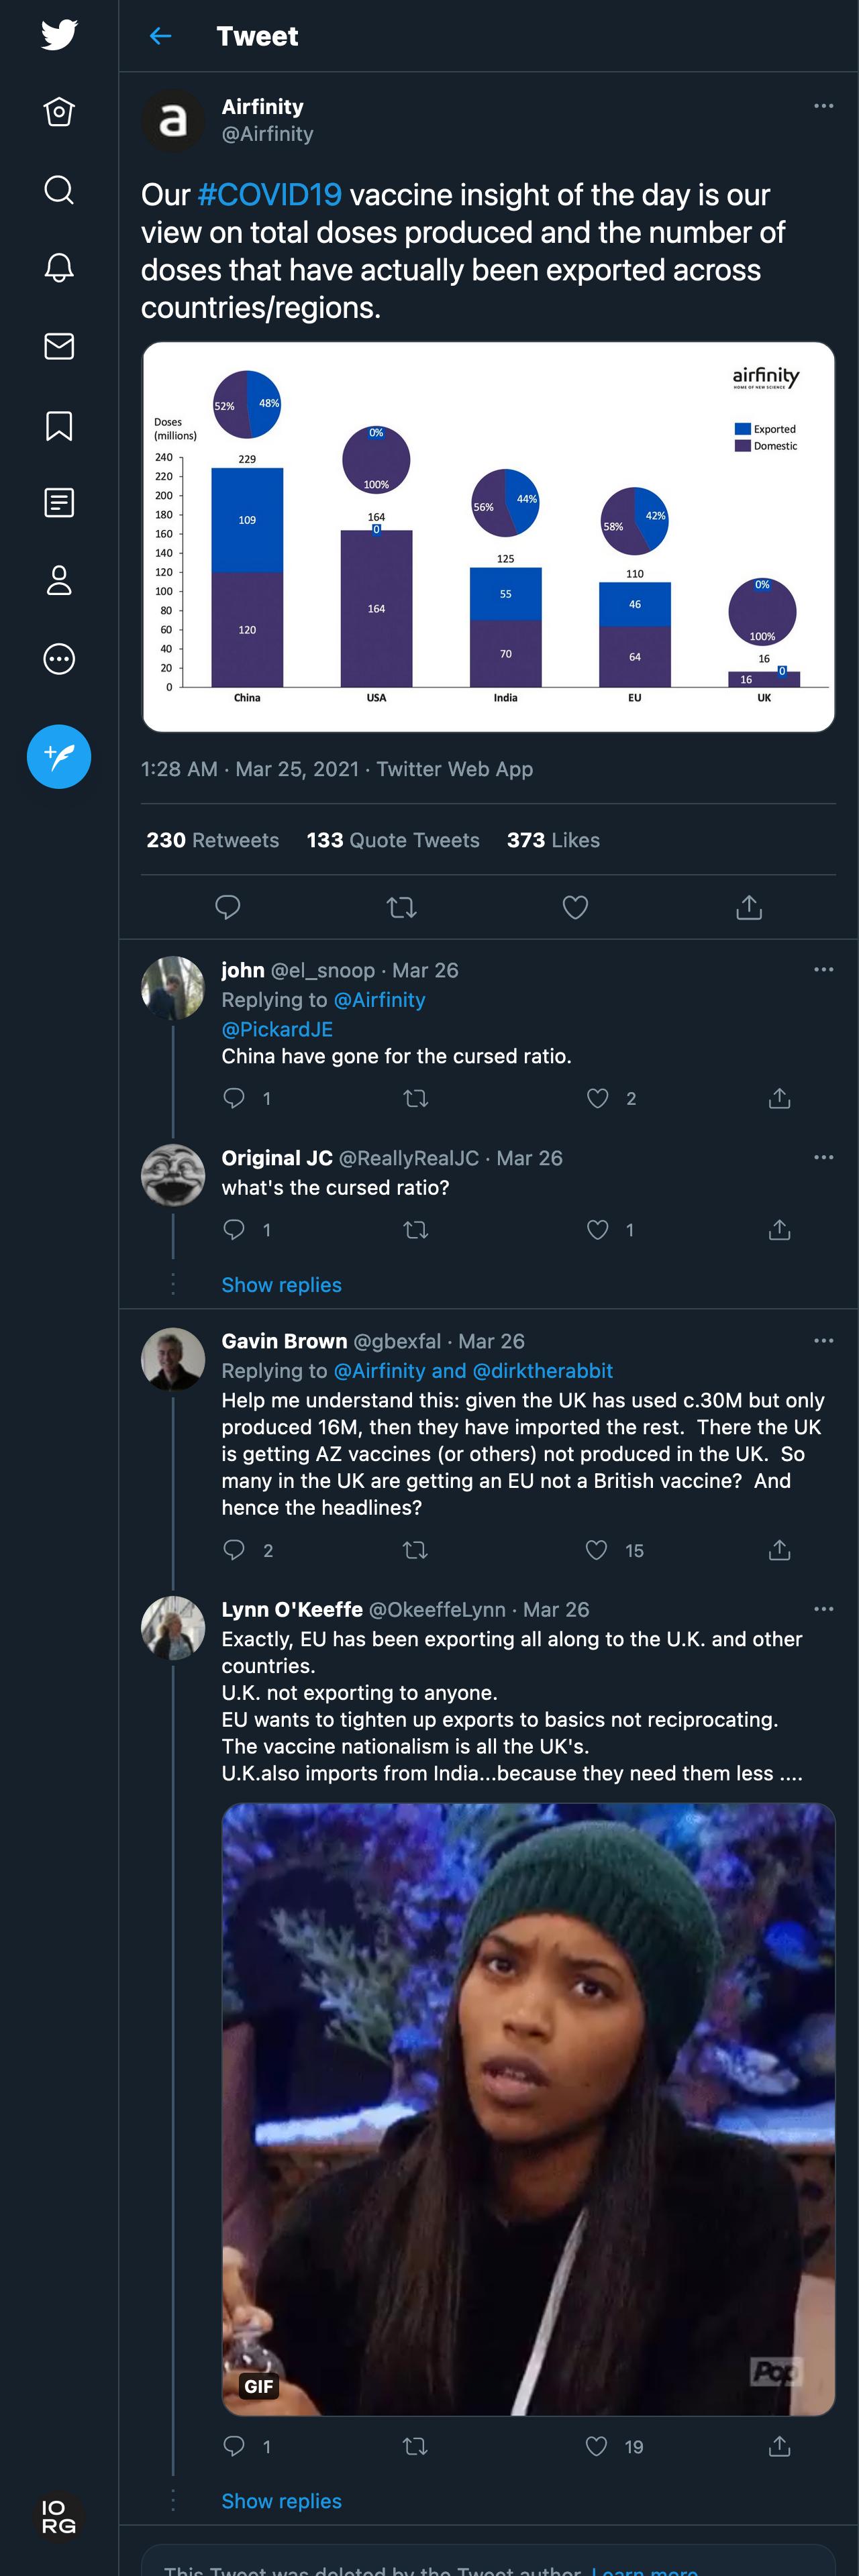The width and height of the screenshot is (859, 2576).
Task: Click the compose Tweet button
Action: 59,756
